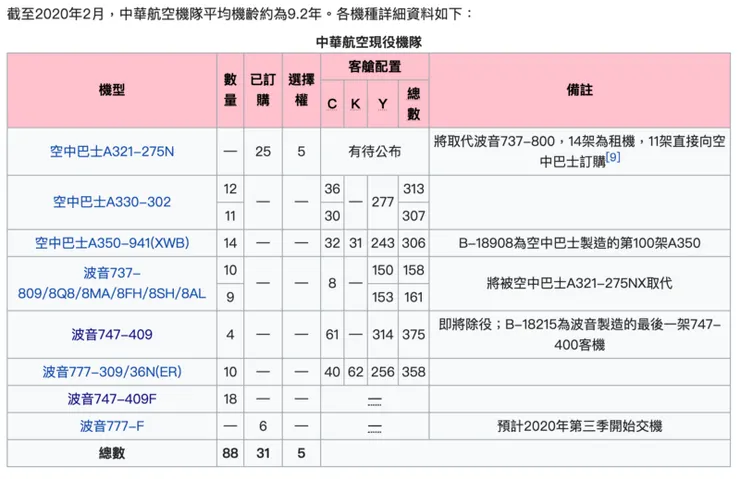Click the 選擇權 column header
Viewport: 740px width, 479px height.
pyautogui.click(x=301, y=90)
